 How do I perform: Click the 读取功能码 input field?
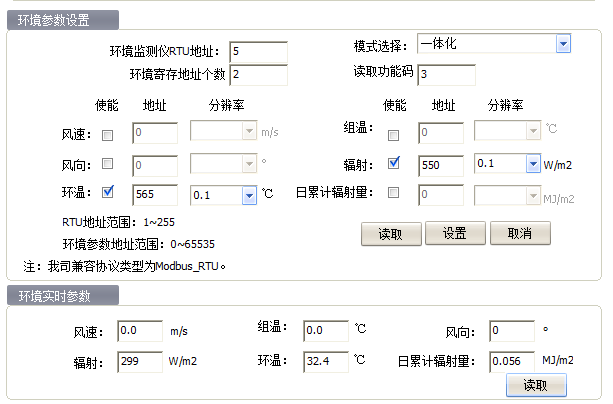[446, 74]
